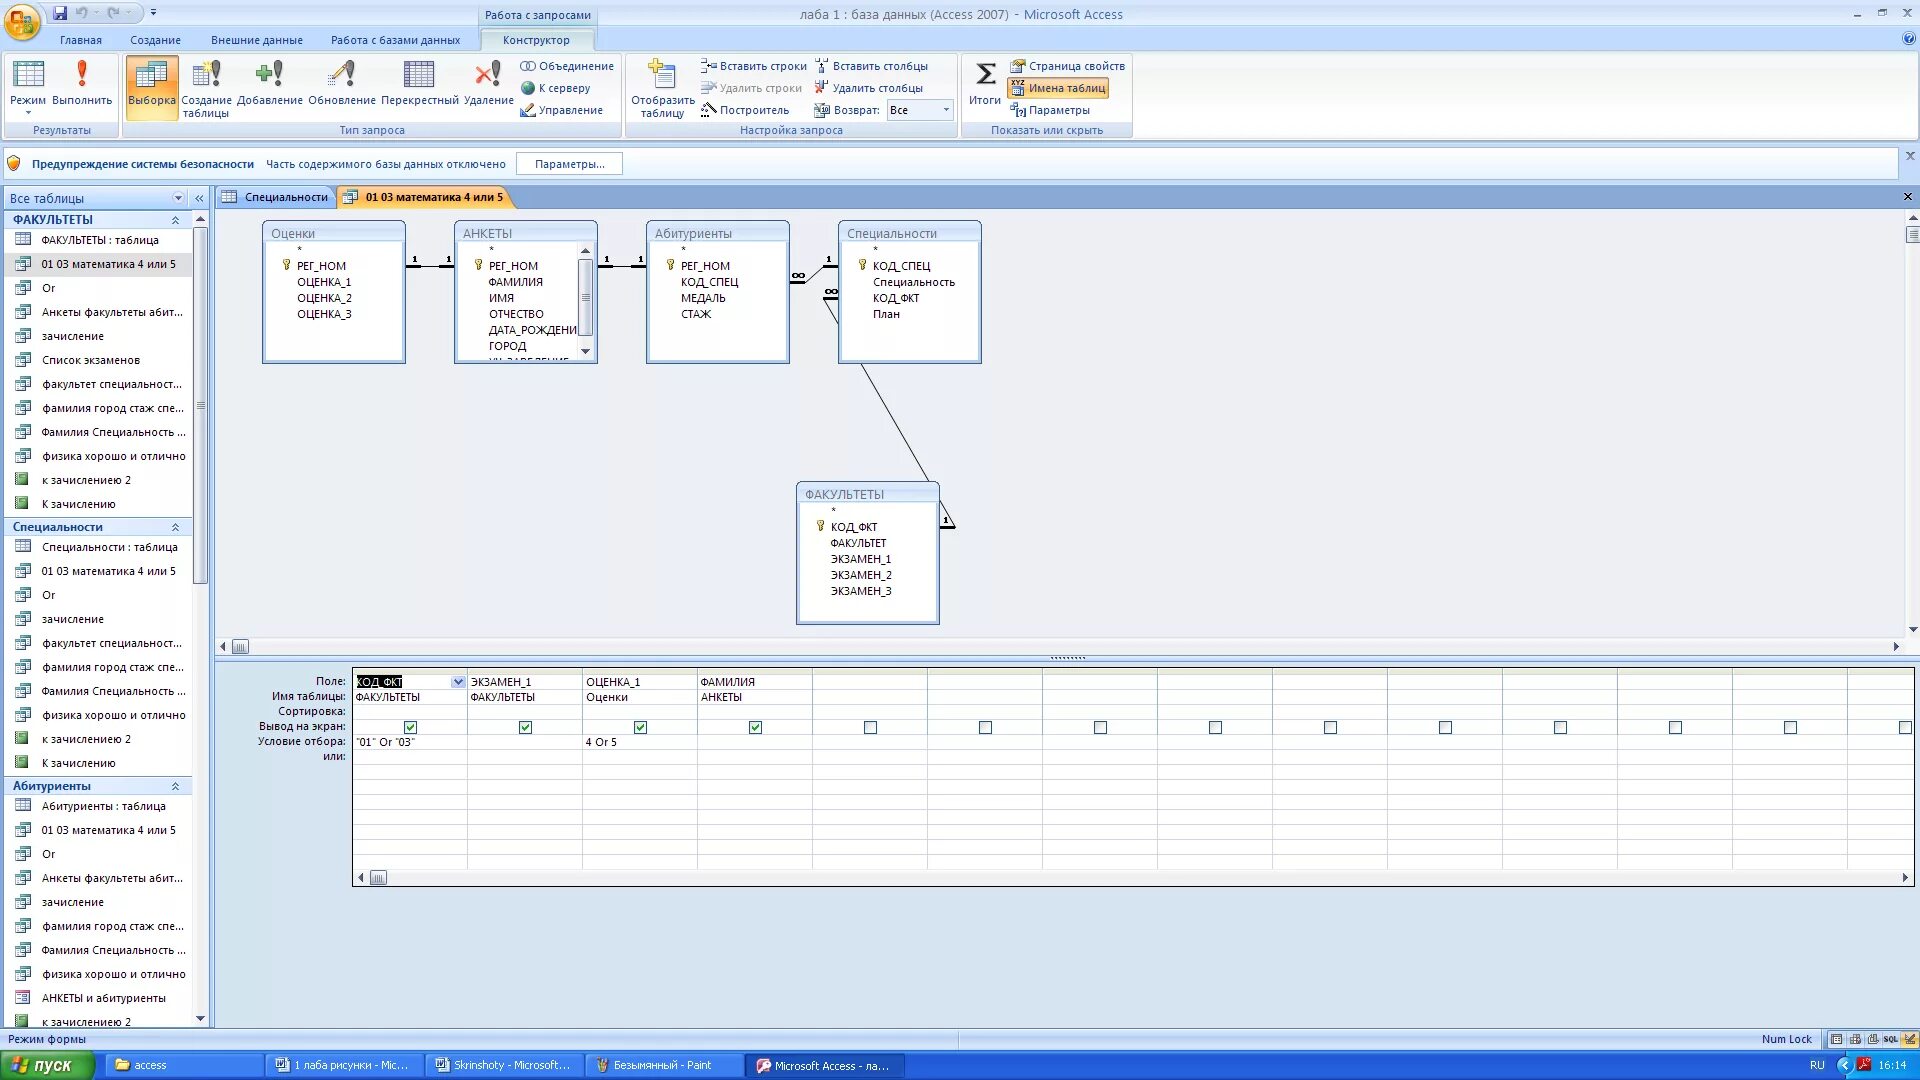Image resolution: width=1920 pixels, height=1080 pixels.
Task: Click the Итоги sigma totals icon
Action: point(985,75)
